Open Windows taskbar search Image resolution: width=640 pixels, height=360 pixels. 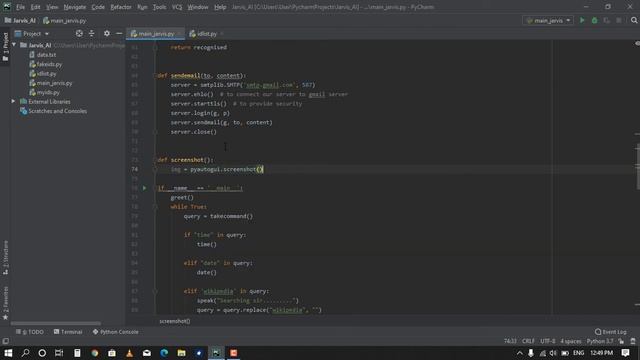pyautogui.click(x=25, y=353)
